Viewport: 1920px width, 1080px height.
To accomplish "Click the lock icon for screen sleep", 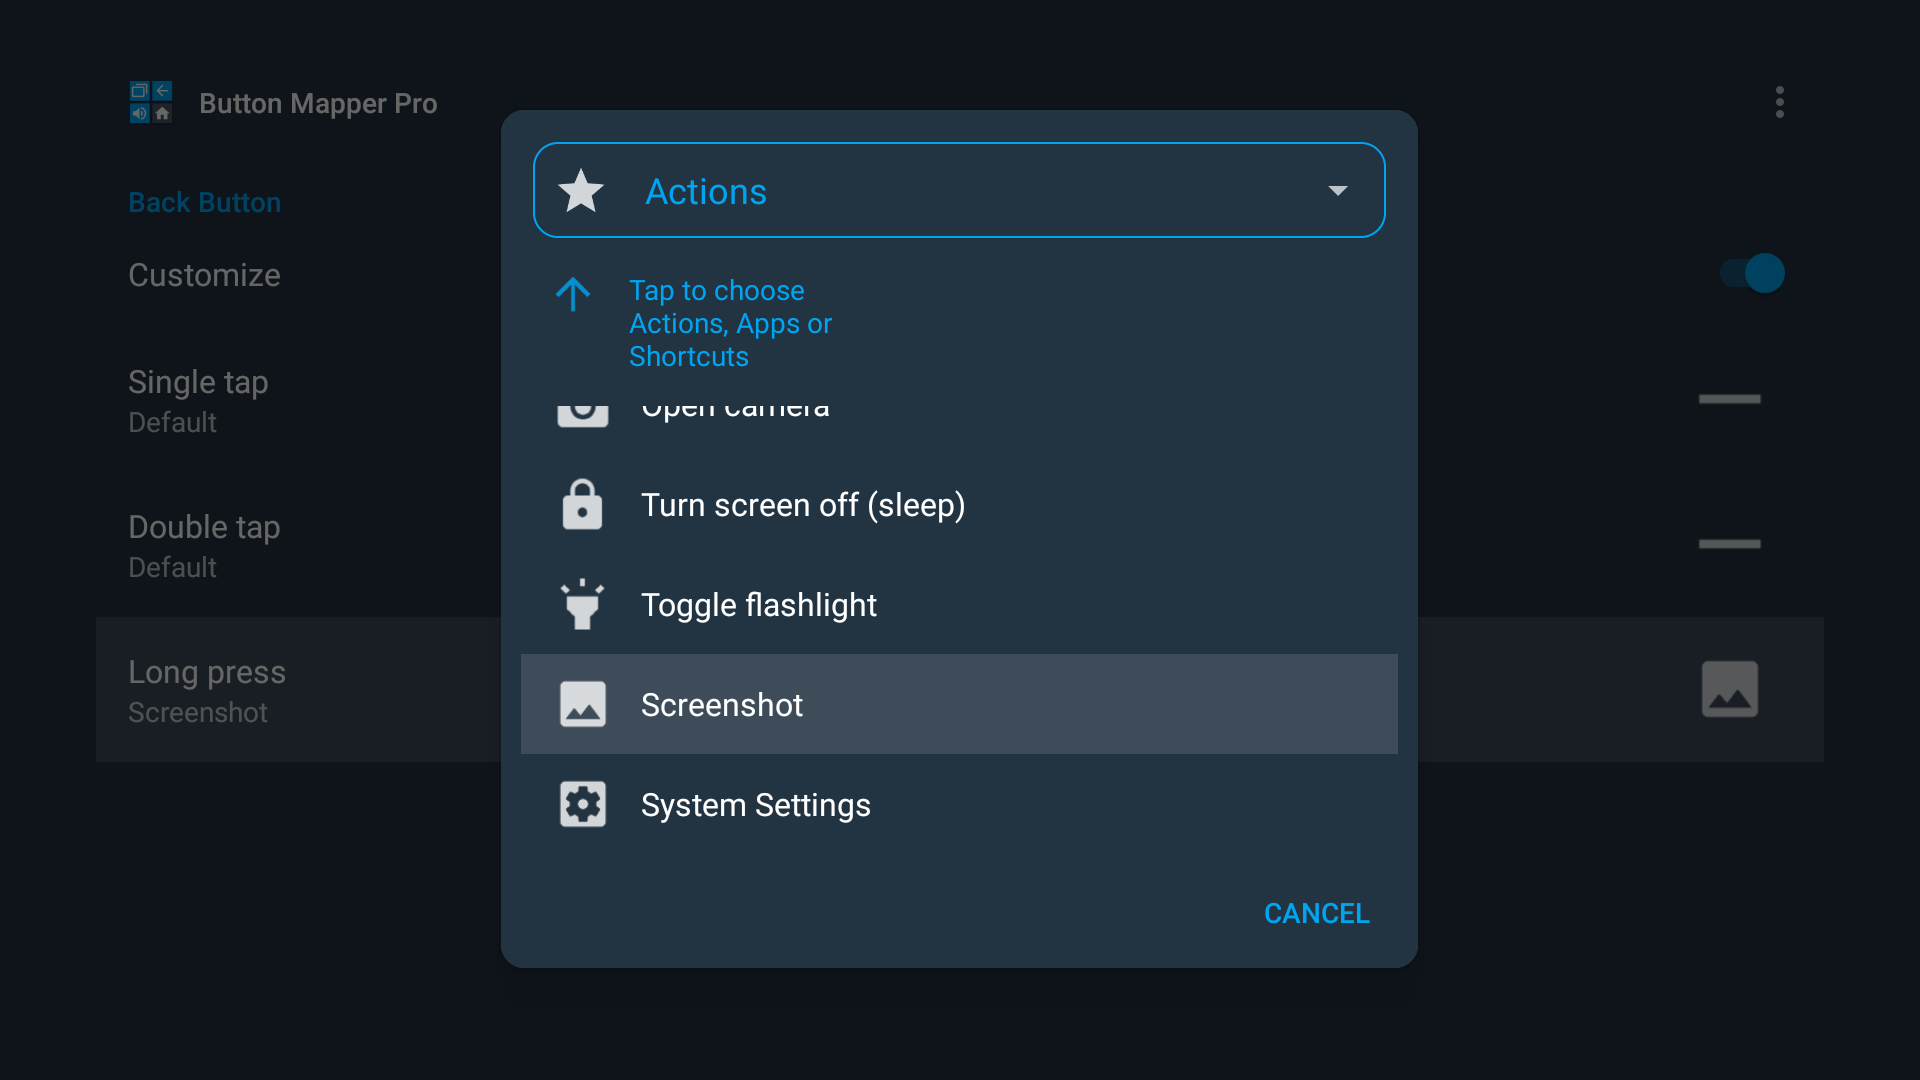I will click(582, 505).
